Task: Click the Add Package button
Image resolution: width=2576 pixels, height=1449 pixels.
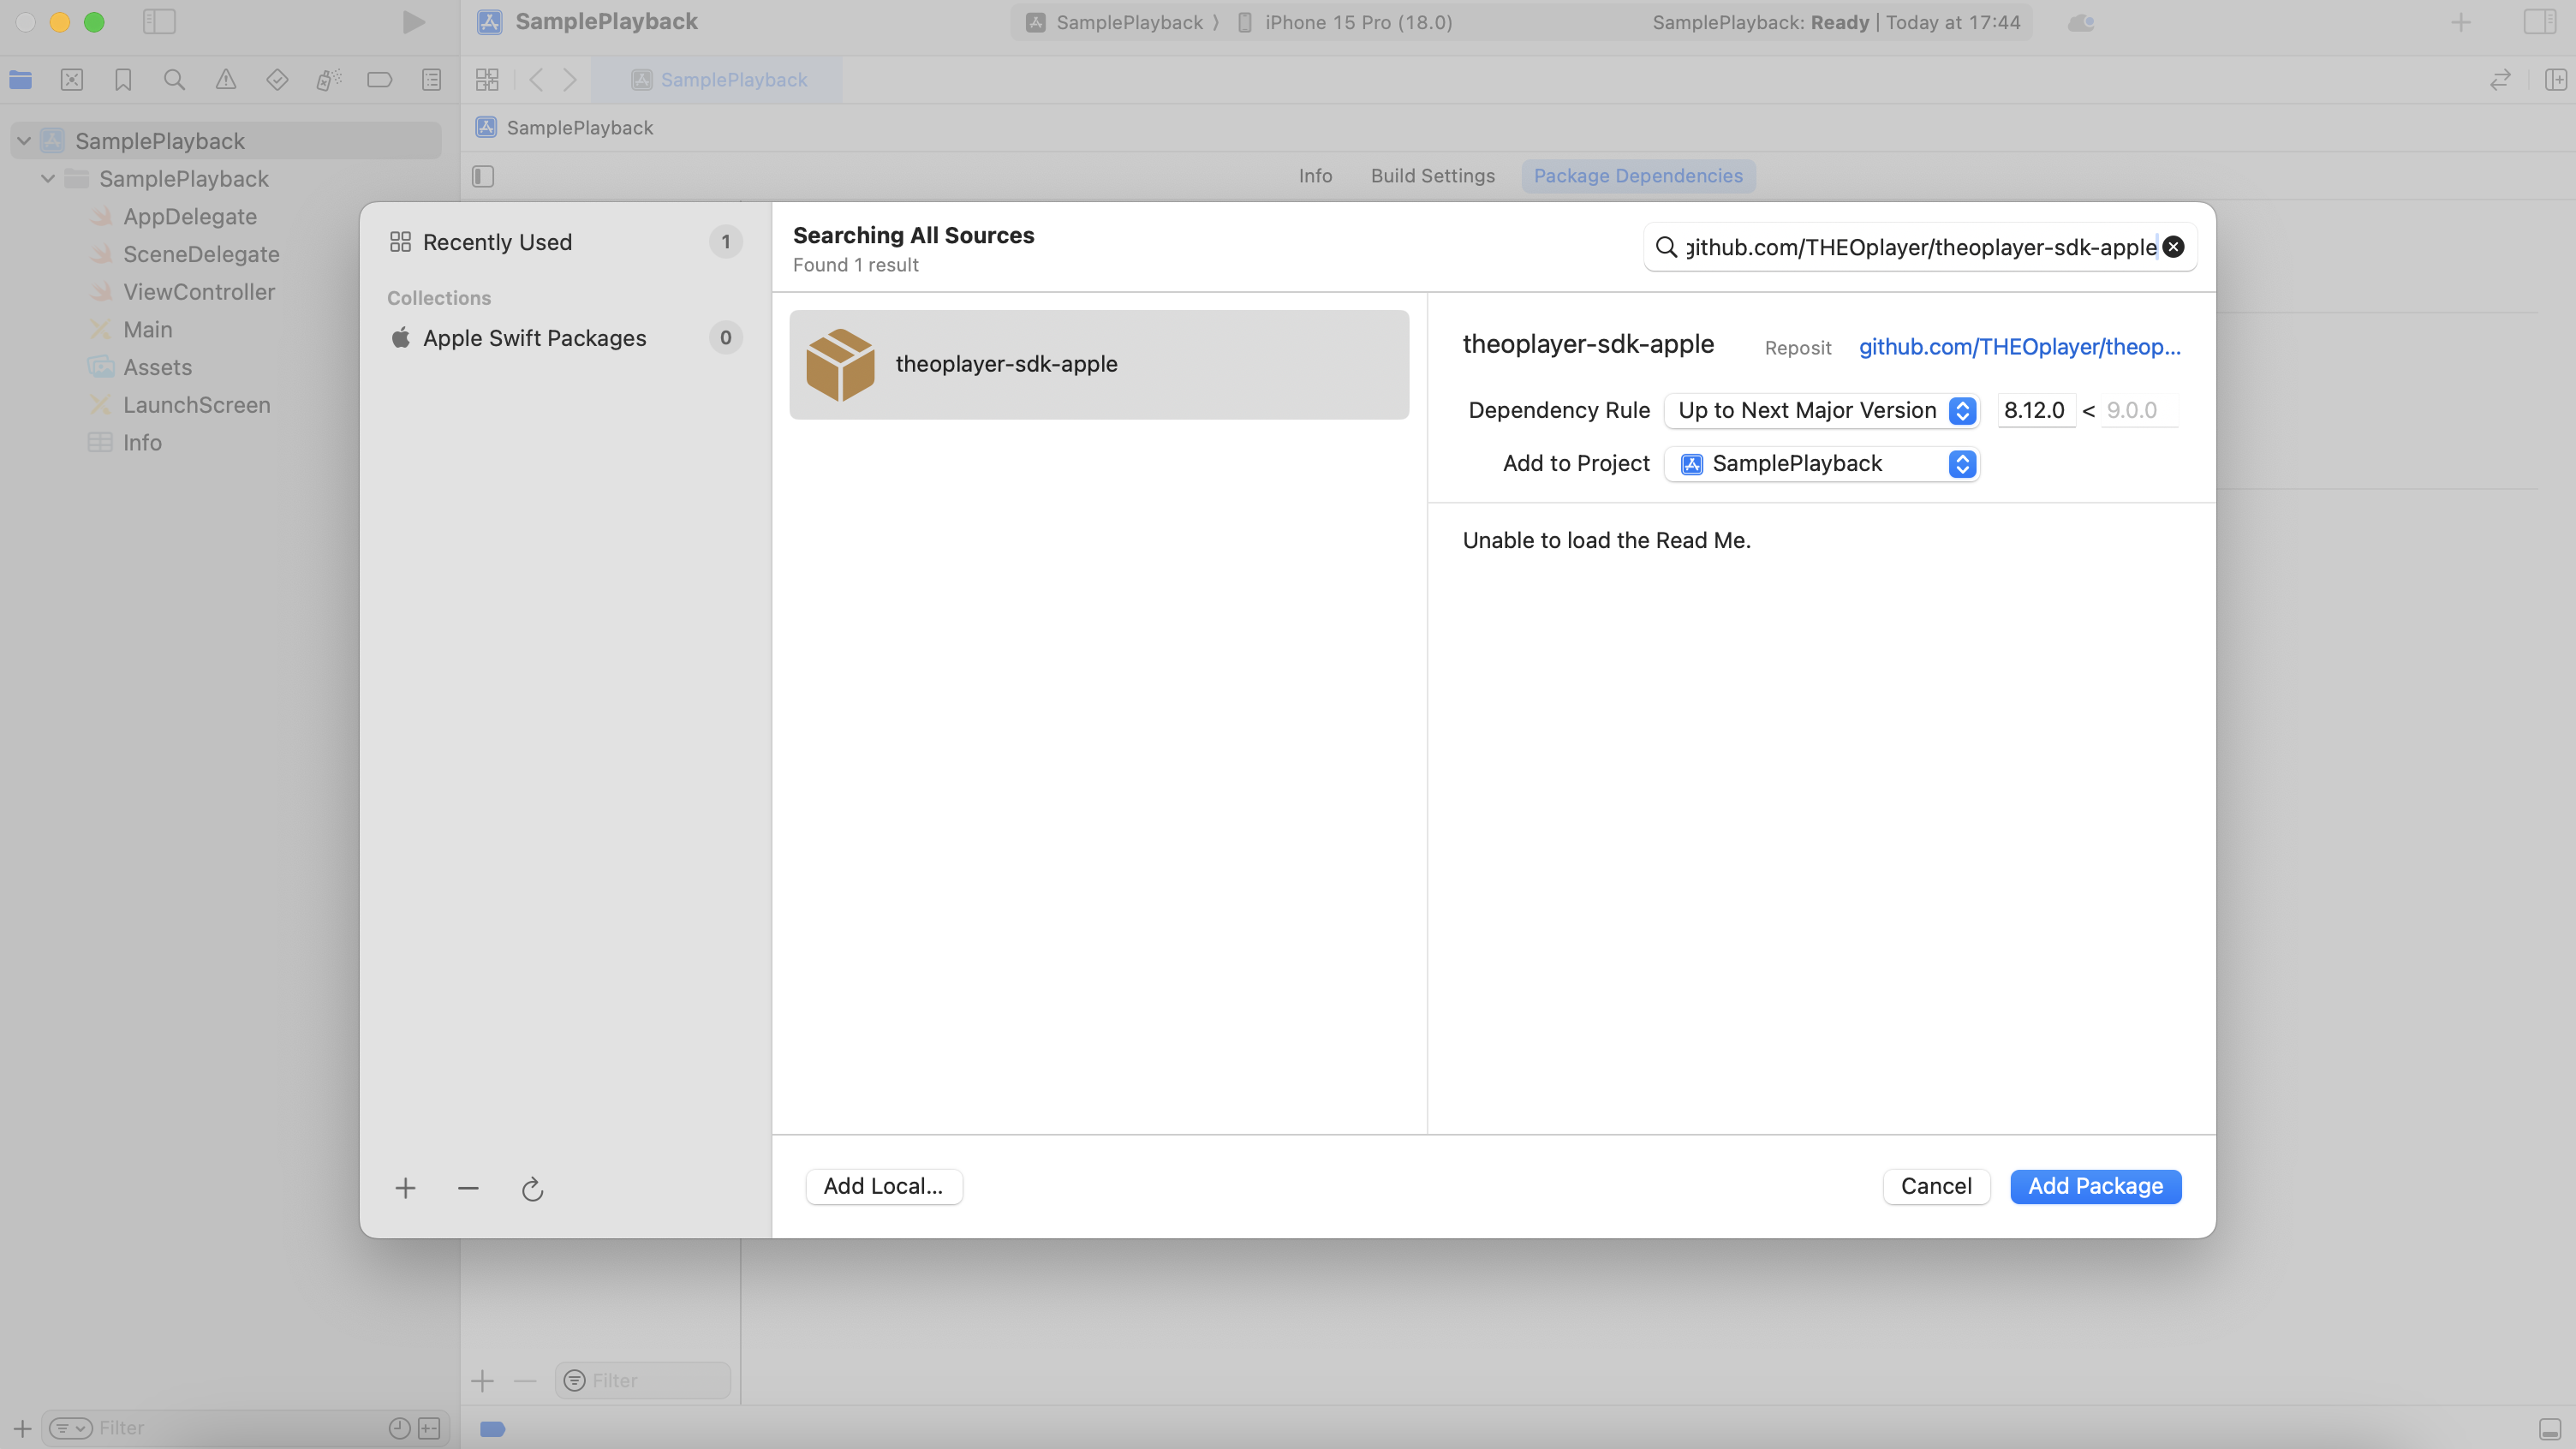Action: point(2095,1186)
